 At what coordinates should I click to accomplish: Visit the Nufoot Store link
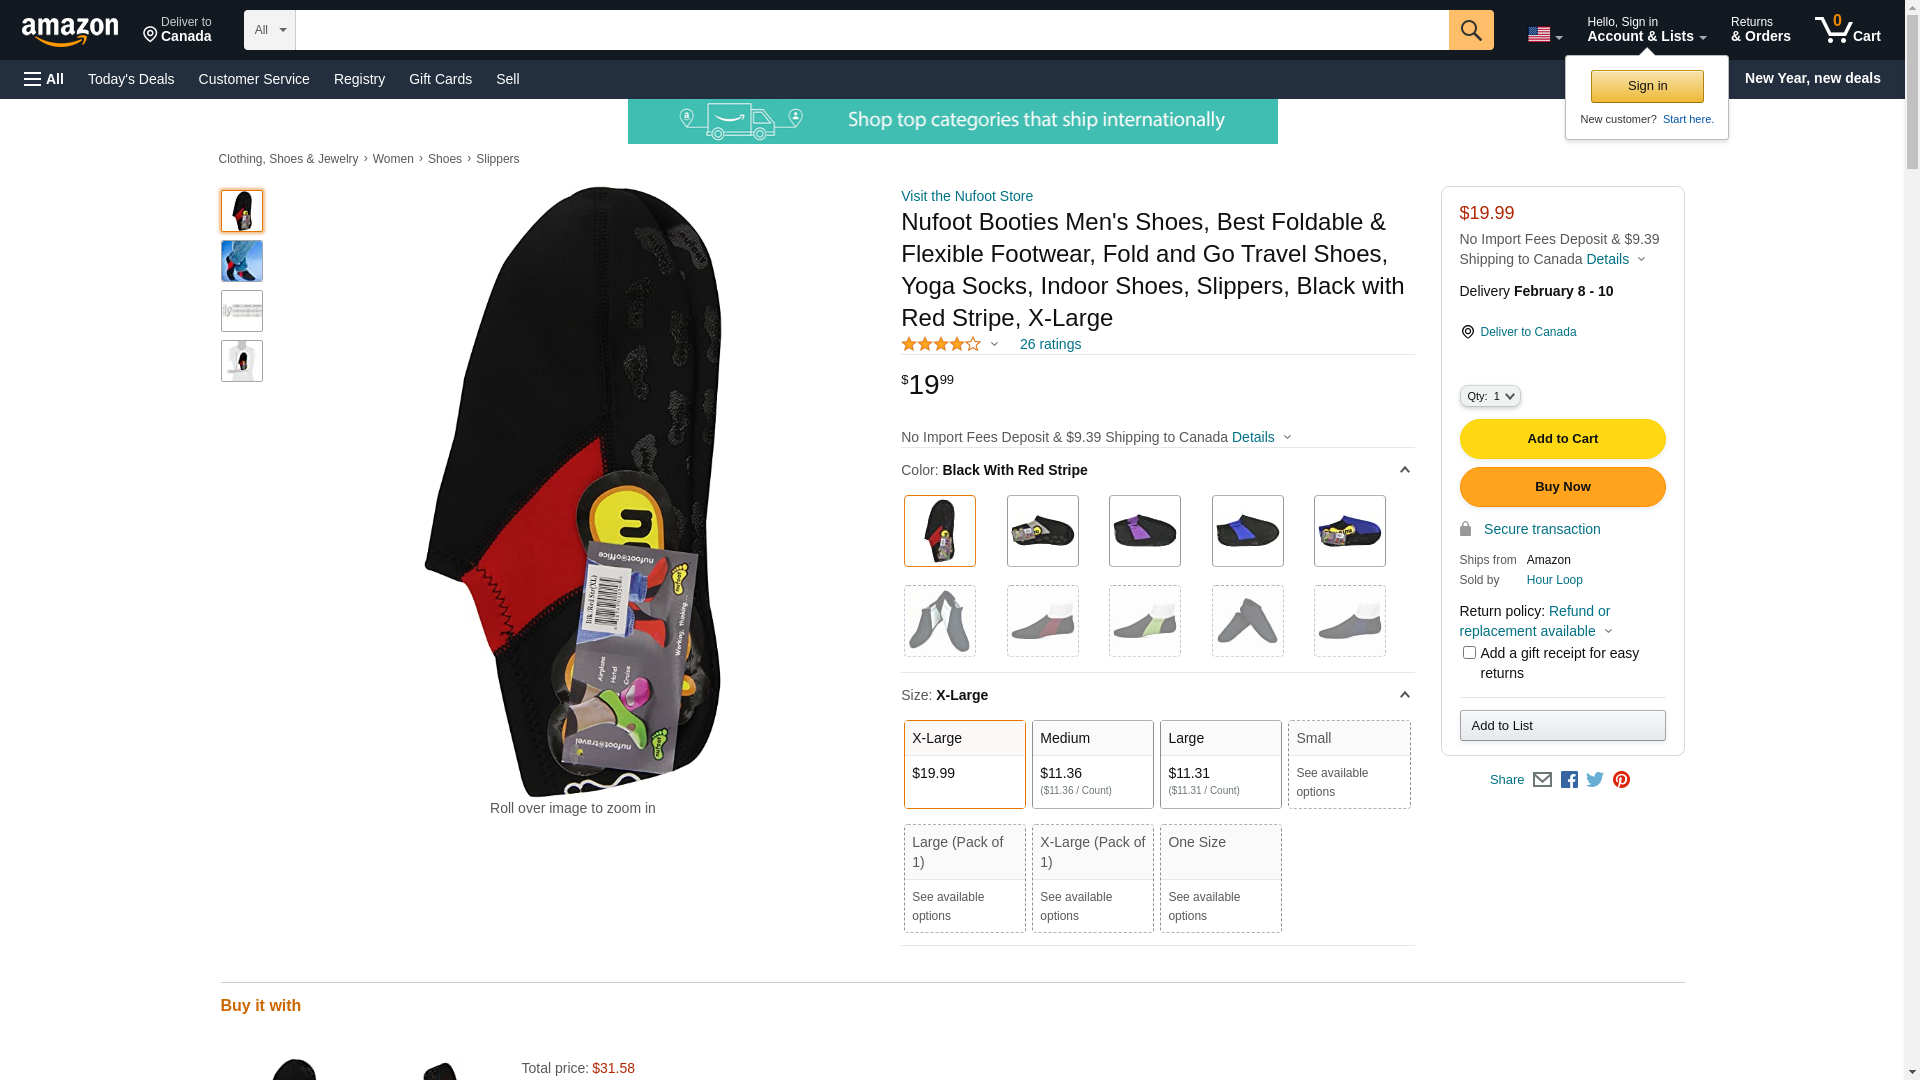pyautogui.click(x=966, y=196)
